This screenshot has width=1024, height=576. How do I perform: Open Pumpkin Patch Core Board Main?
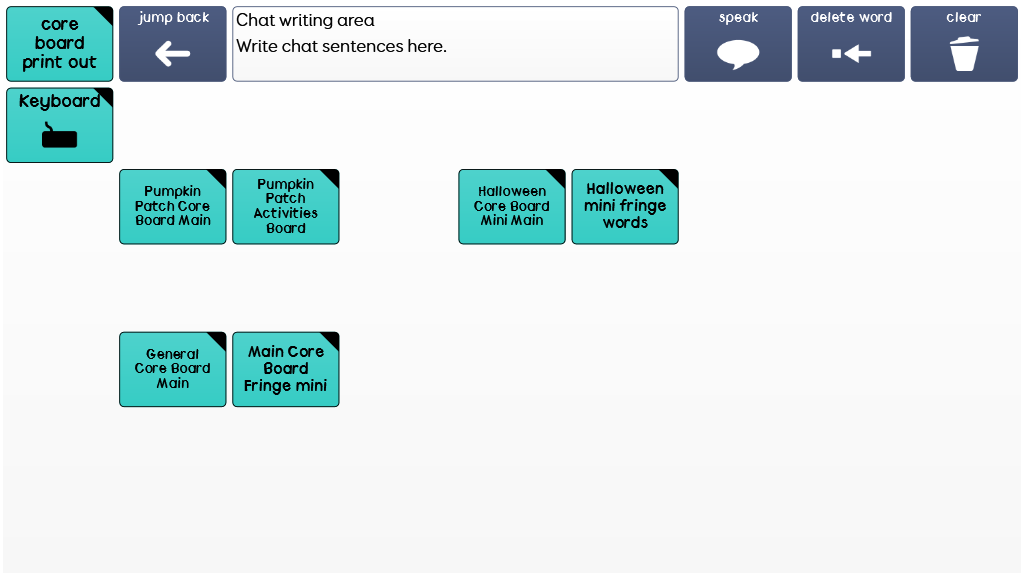coord(173,206)
